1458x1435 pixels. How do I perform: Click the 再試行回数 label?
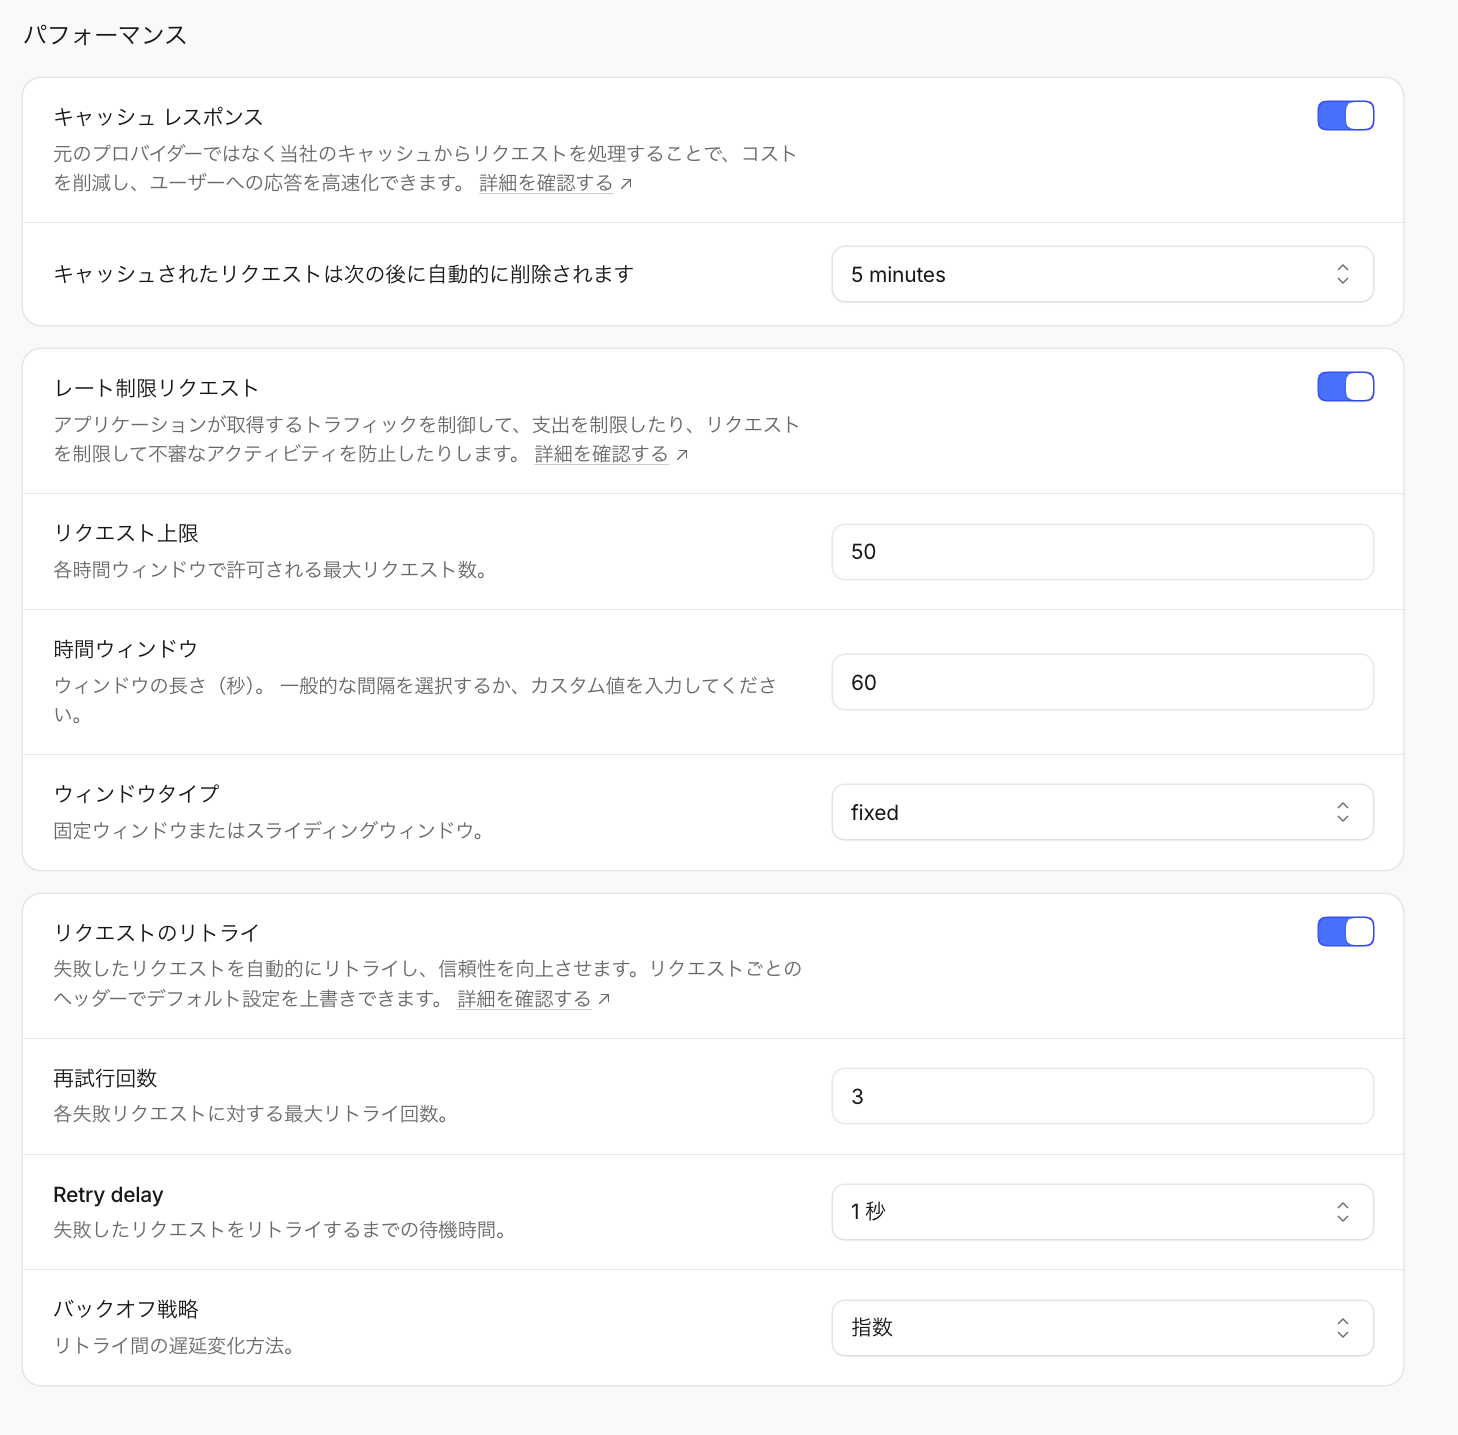click(105, 1078)
